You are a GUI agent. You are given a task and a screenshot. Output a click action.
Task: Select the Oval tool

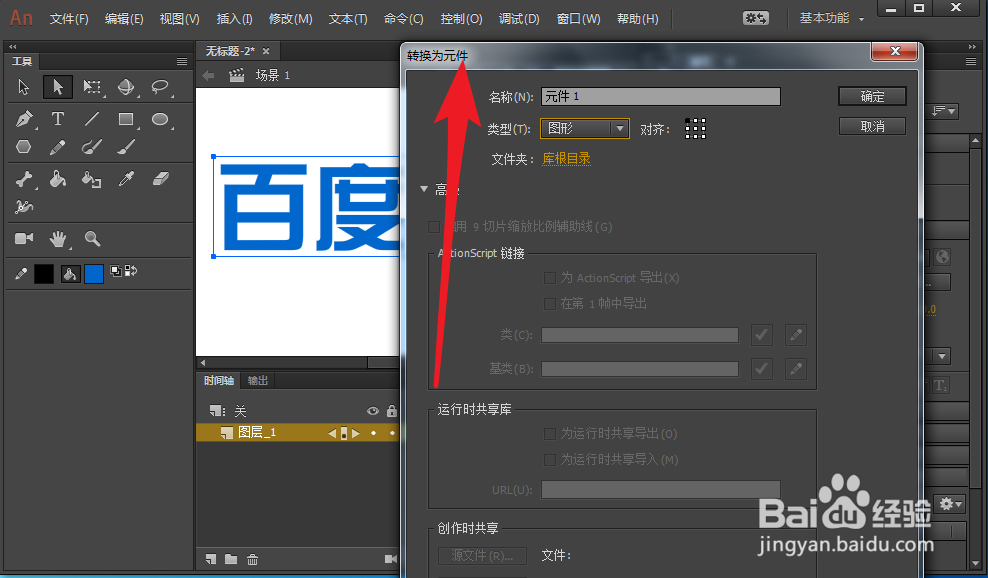coord(160,118)
